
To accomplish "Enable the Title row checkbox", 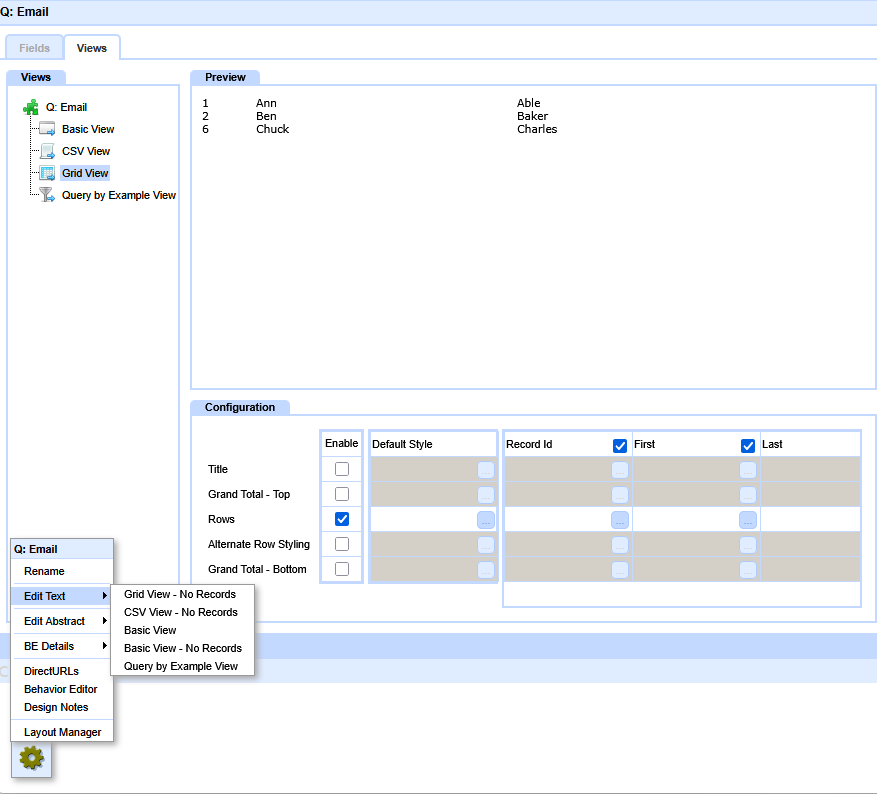I will pos(342,469).
